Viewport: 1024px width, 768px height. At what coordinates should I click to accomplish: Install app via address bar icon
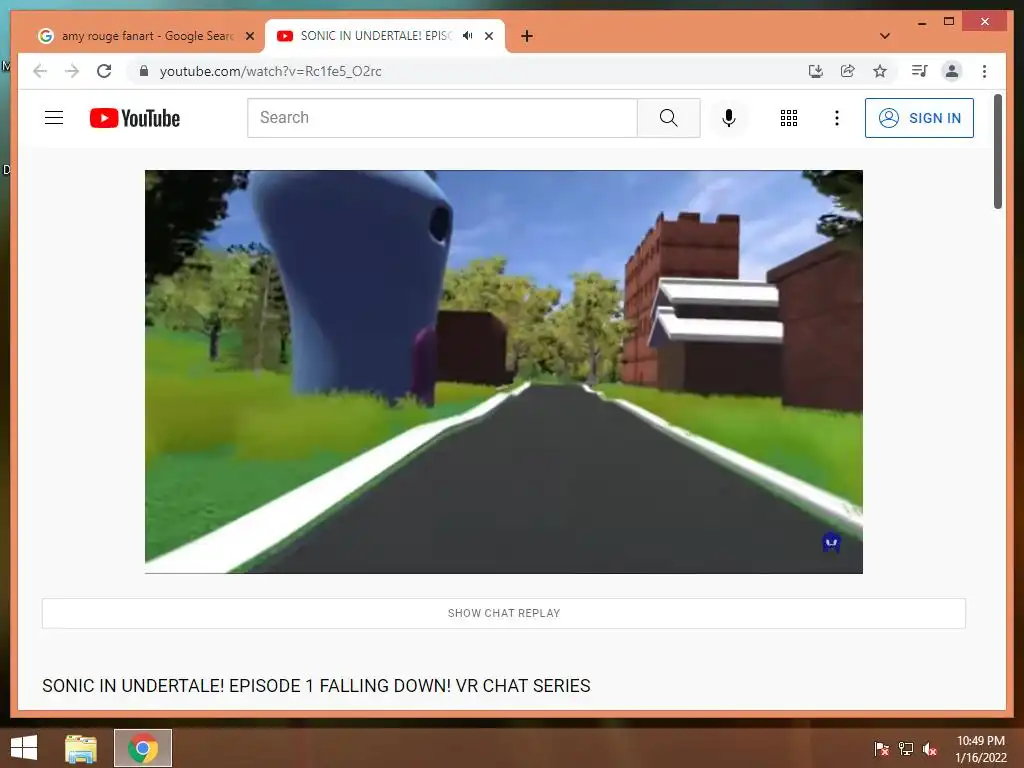click(x=815, y=71)
